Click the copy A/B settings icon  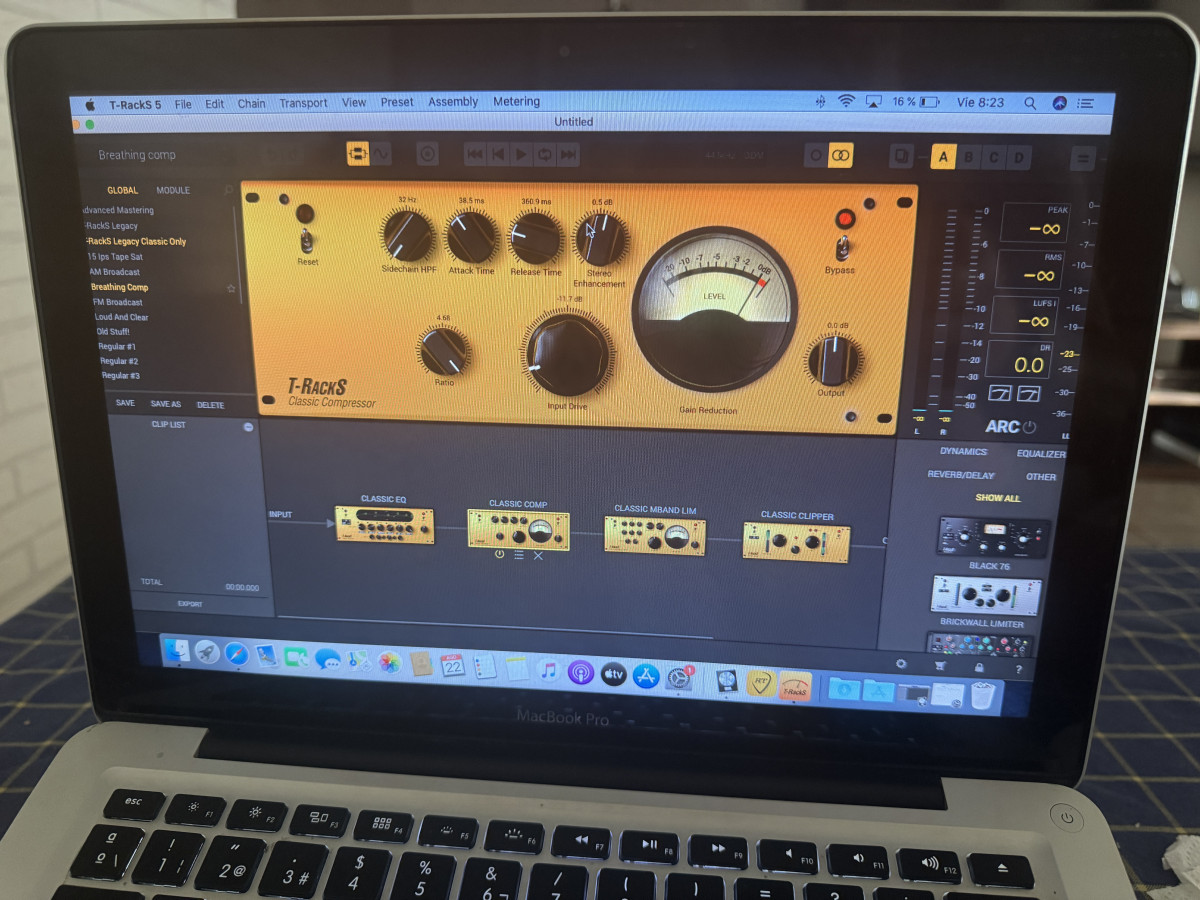pos(901,156)
